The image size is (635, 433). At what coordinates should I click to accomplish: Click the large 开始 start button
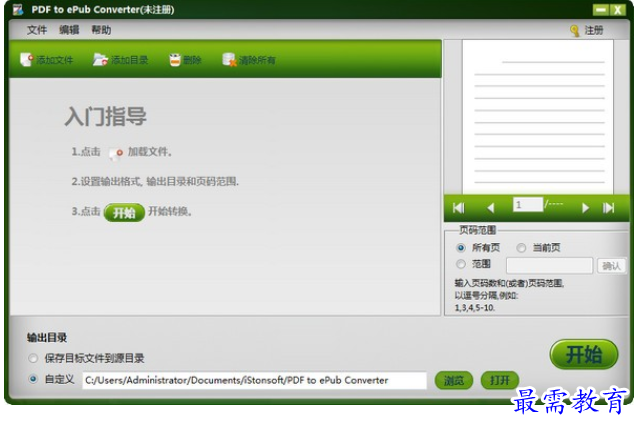click(584, 354)
